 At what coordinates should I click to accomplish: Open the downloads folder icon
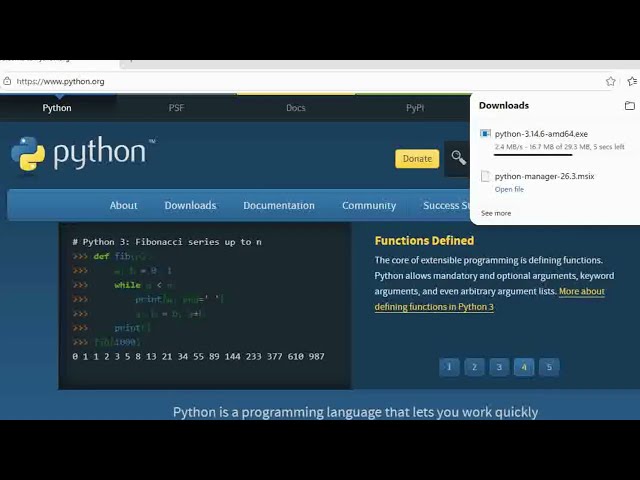(x=629, y=106)
